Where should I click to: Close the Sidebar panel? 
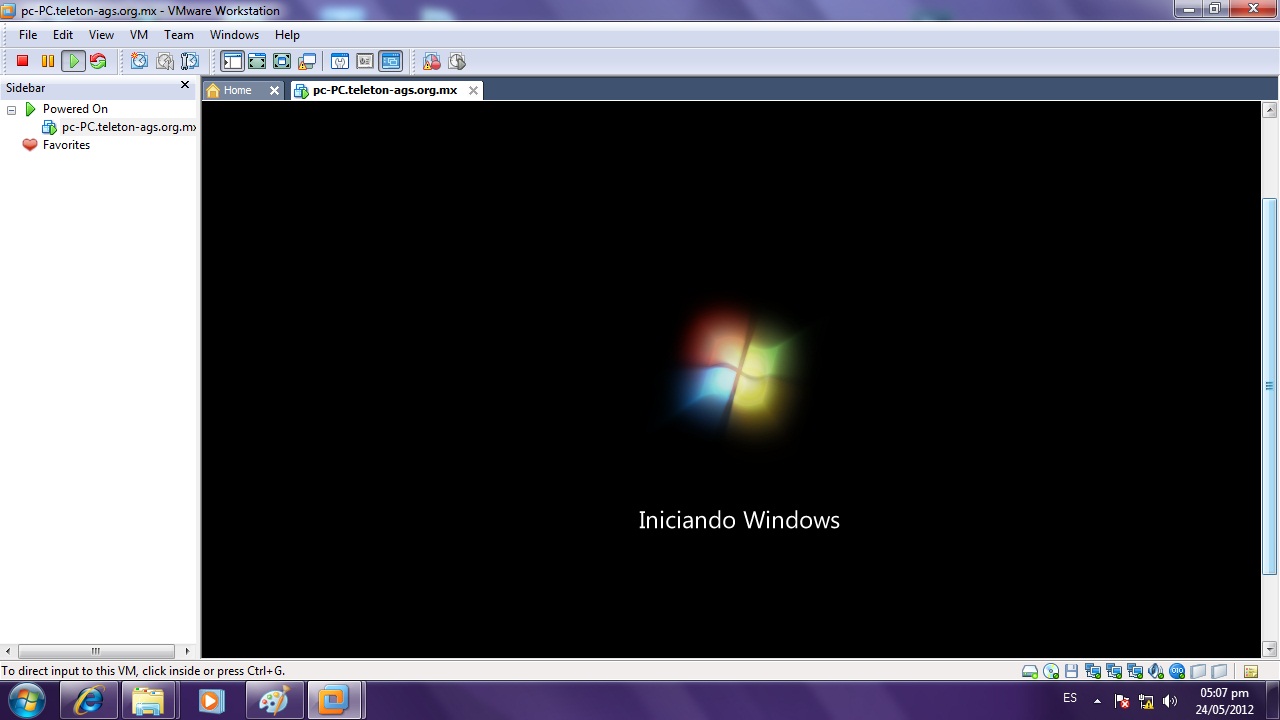tap(184, 86)
